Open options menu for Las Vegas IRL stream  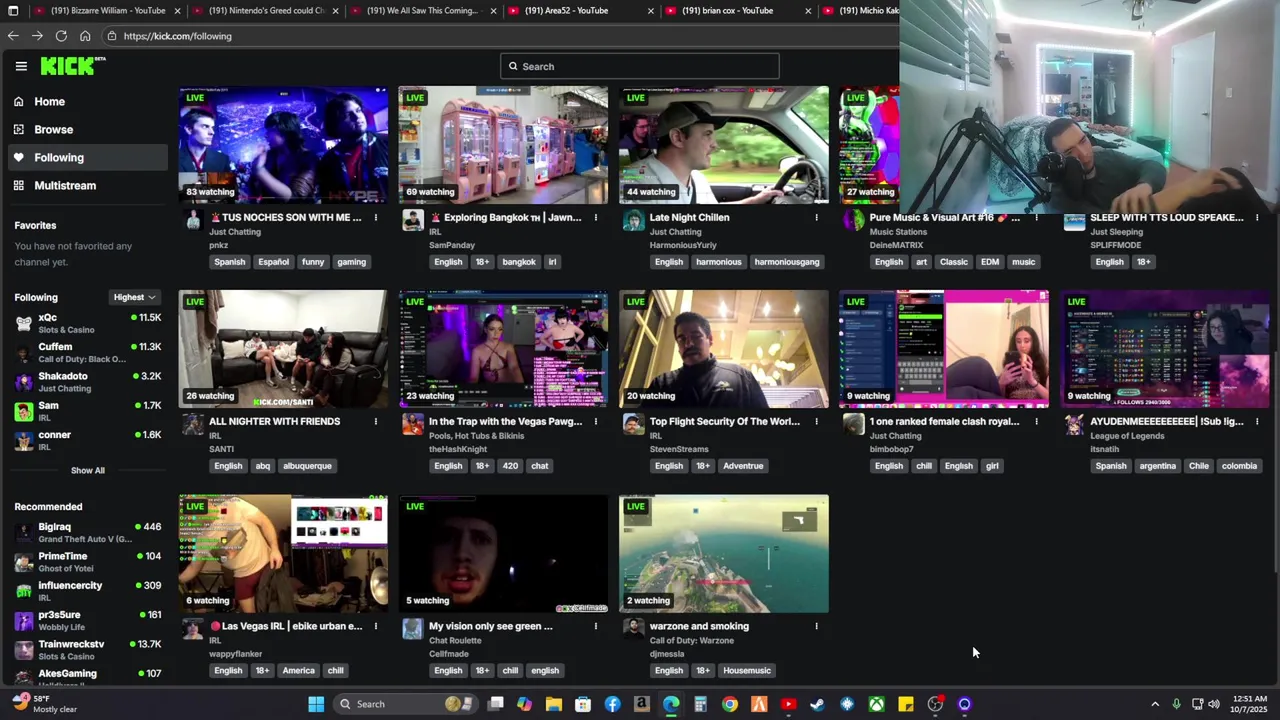(376, 626)
